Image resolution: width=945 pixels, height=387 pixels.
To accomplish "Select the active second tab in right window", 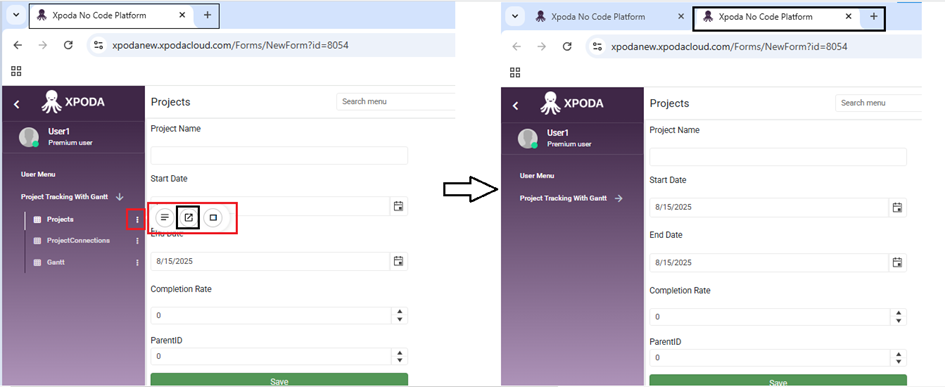I will click(x=777, y=17).
